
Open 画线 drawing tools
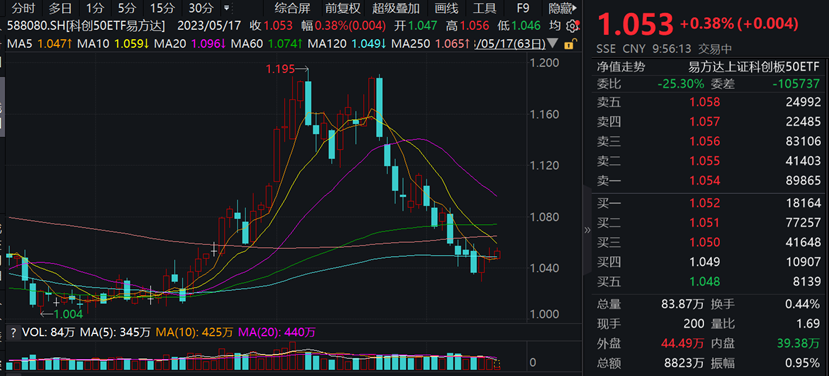click(445, 8)
